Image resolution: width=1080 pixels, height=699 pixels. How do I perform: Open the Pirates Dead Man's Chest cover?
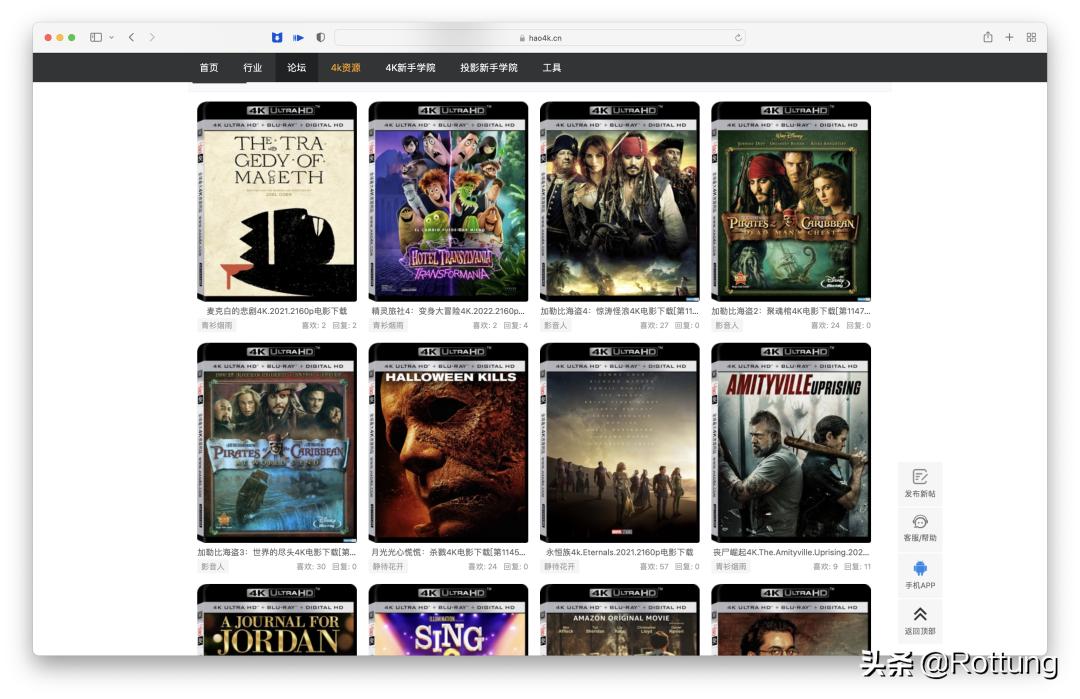791,201
